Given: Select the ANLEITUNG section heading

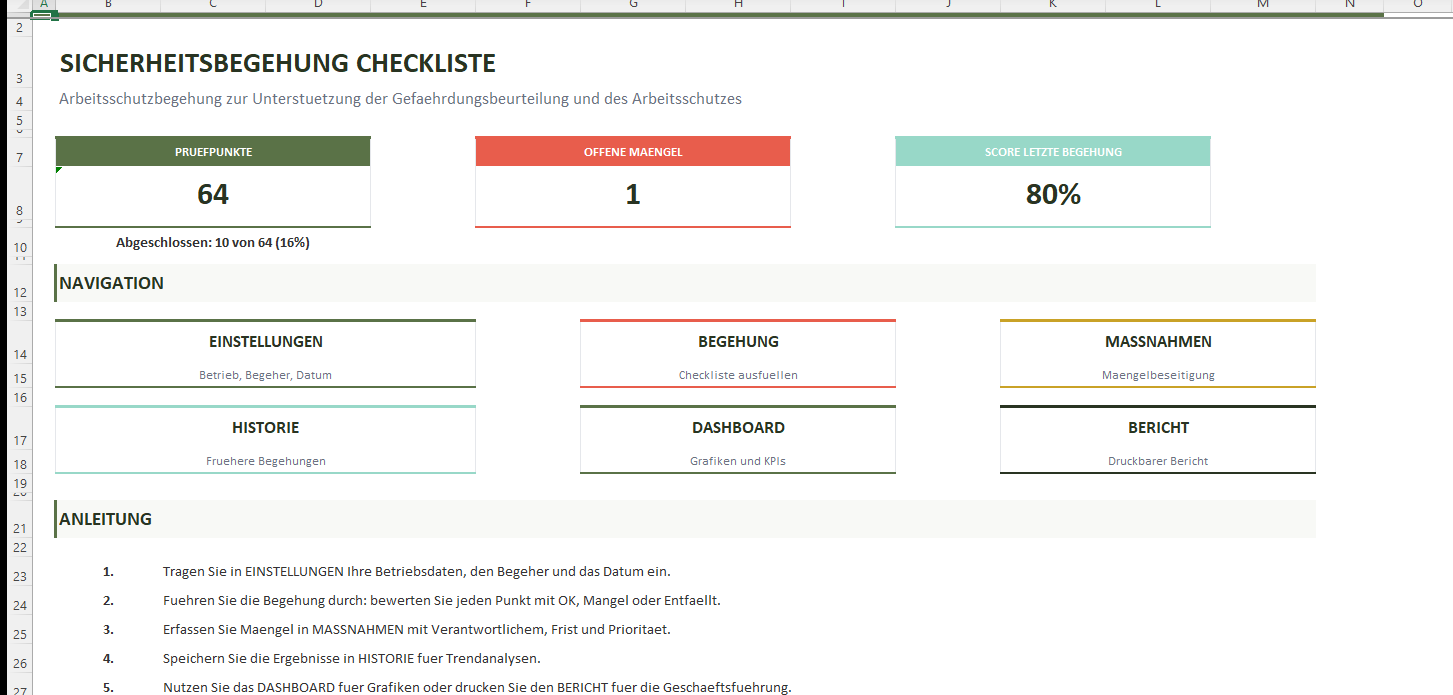Looking at the screenshot, I should [106, 519].
